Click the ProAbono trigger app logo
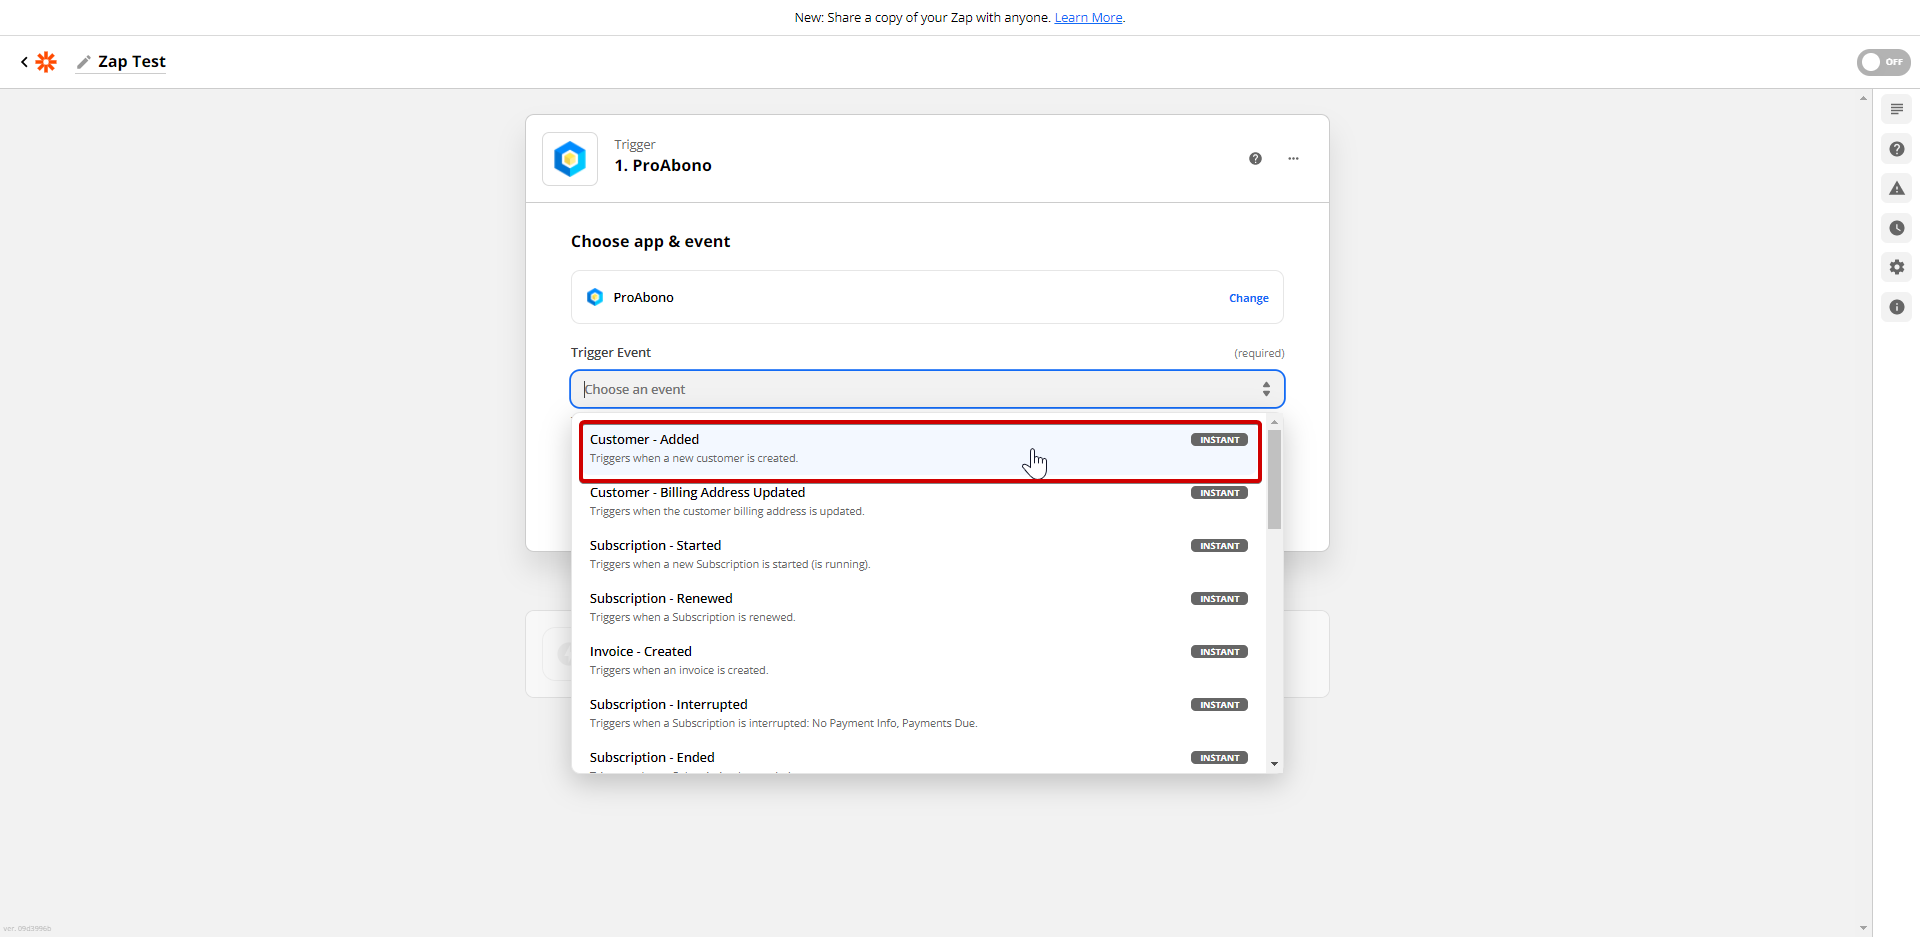 click(570, 159)
